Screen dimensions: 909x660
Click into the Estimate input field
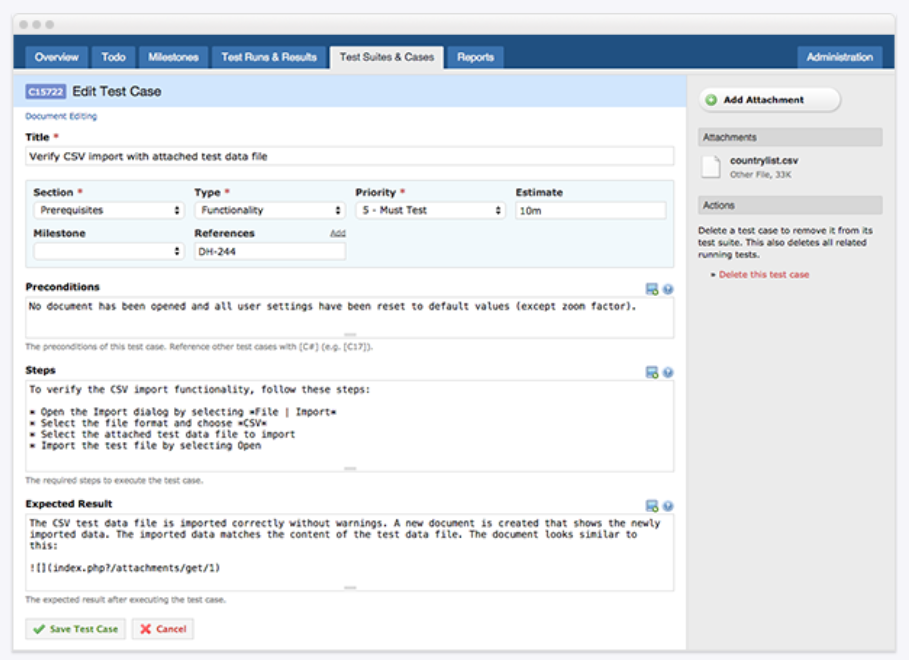pos(590,211)
